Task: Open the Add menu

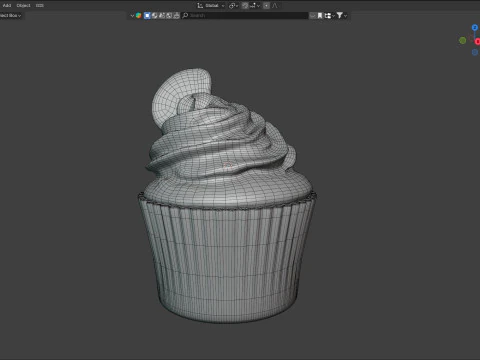Action: pyautogui.click(x=7, y=5)
